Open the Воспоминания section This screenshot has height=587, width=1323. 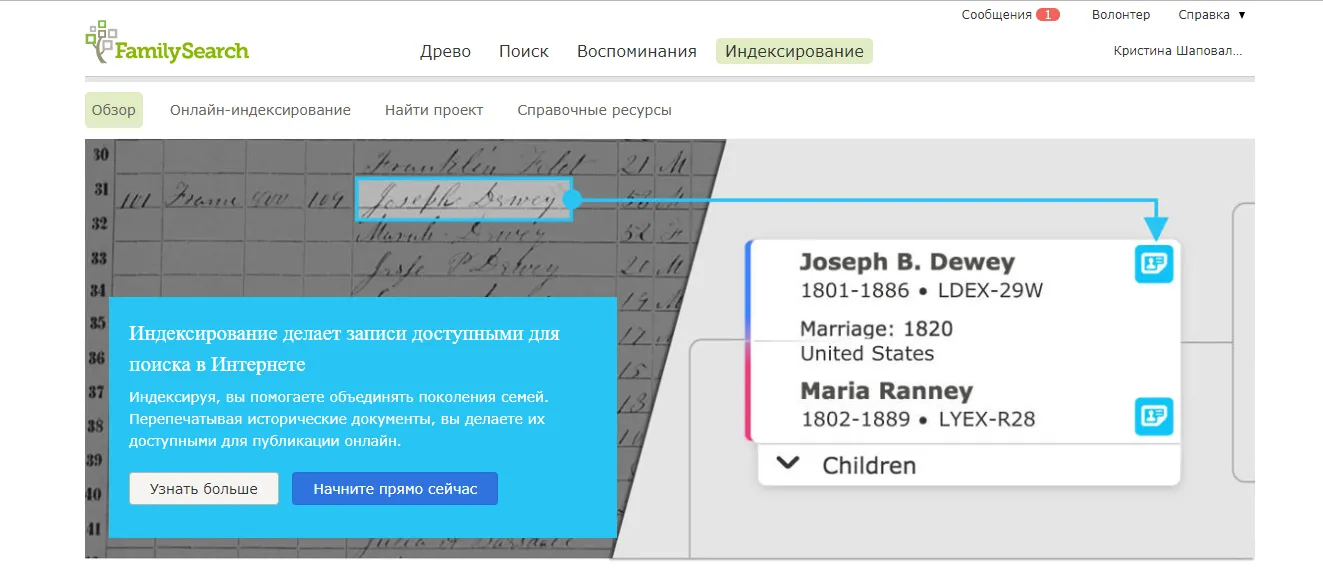click(636, 52)
